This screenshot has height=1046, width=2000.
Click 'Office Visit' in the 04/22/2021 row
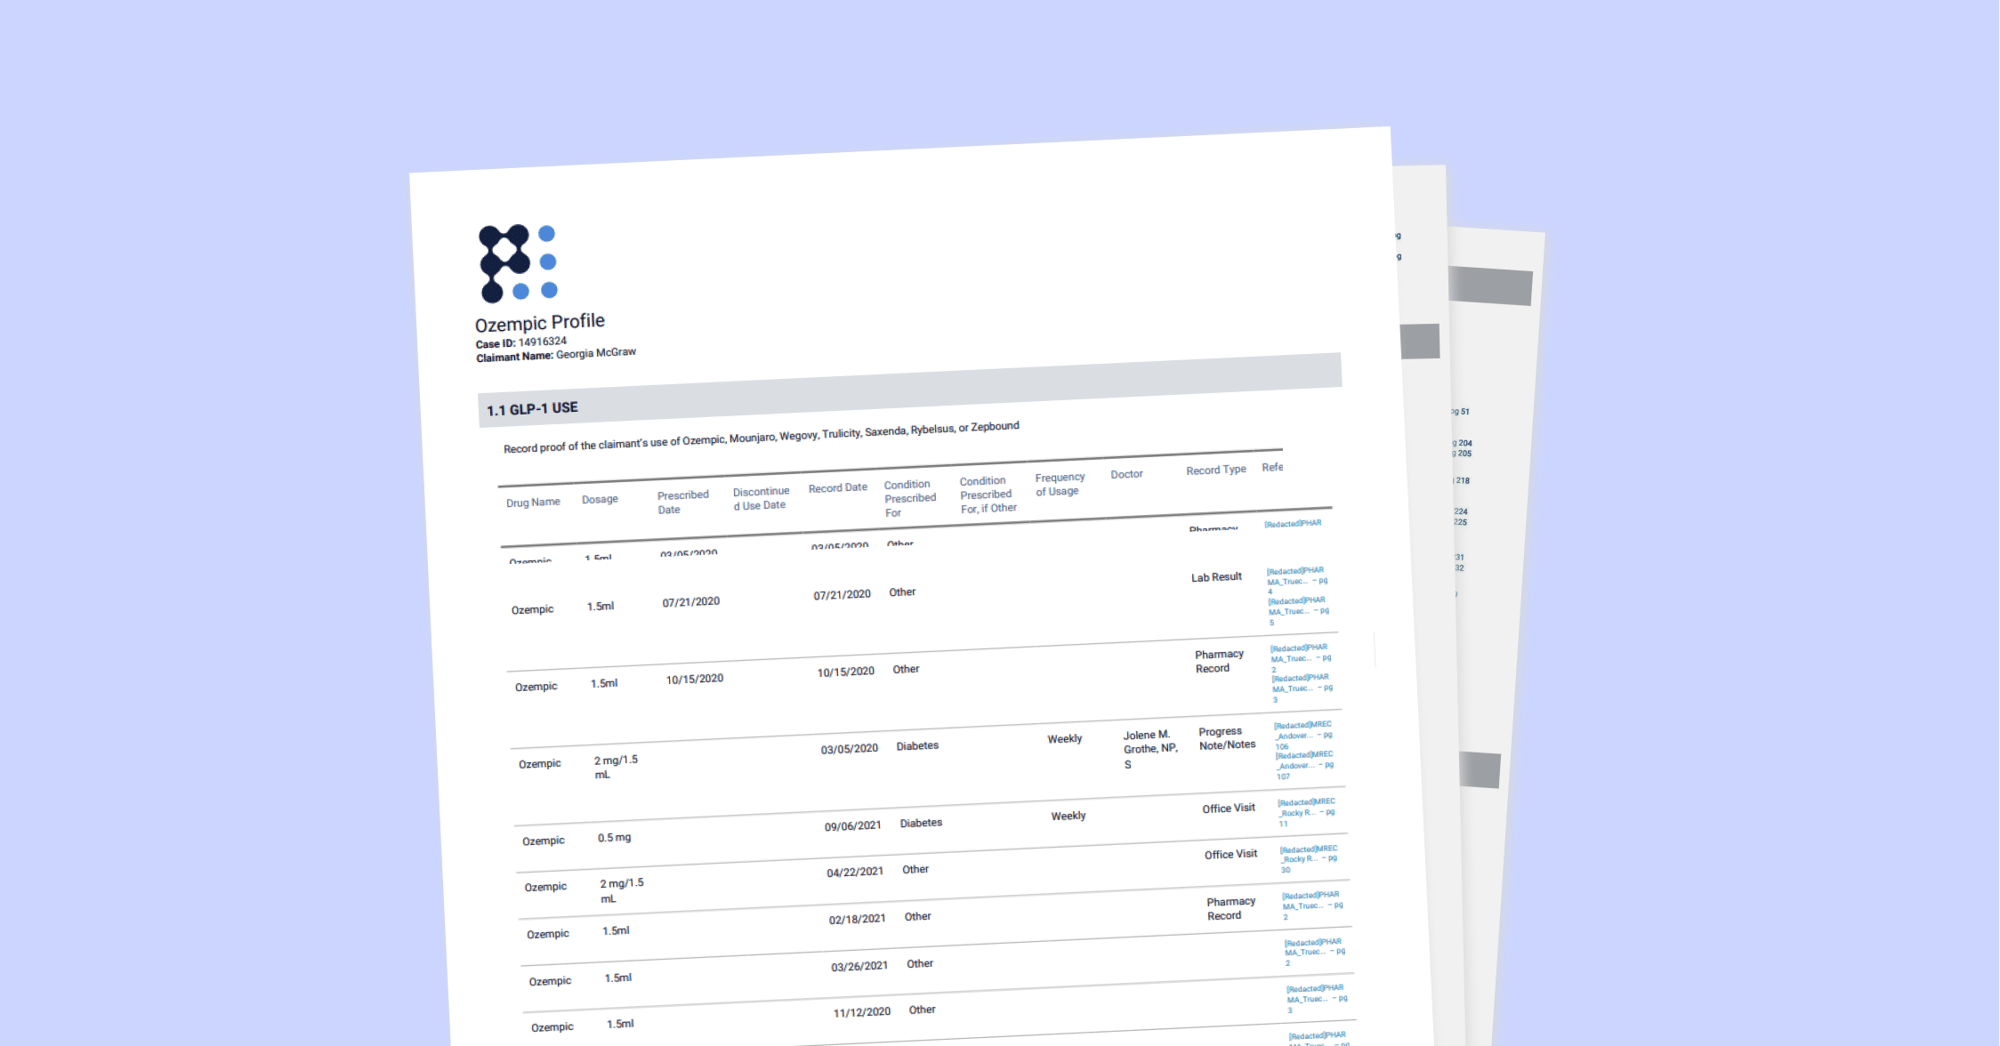click(1231, 854)
